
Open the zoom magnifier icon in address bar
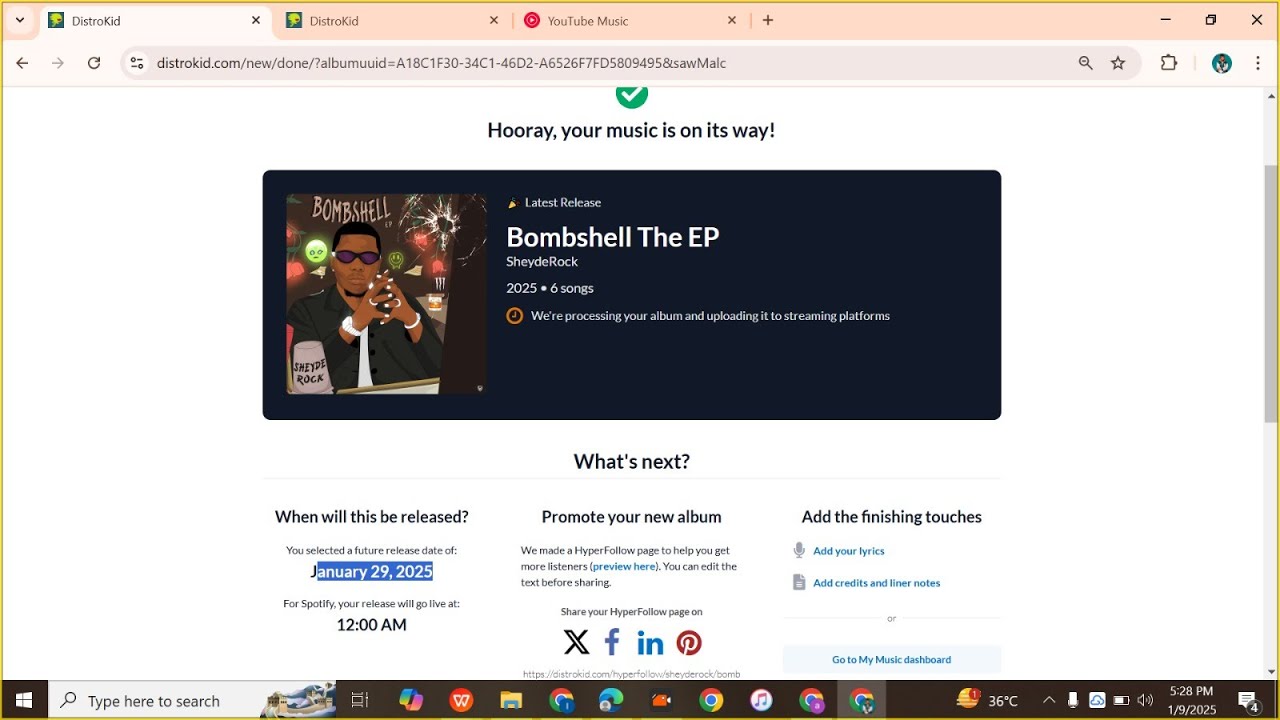point(1086,63)
